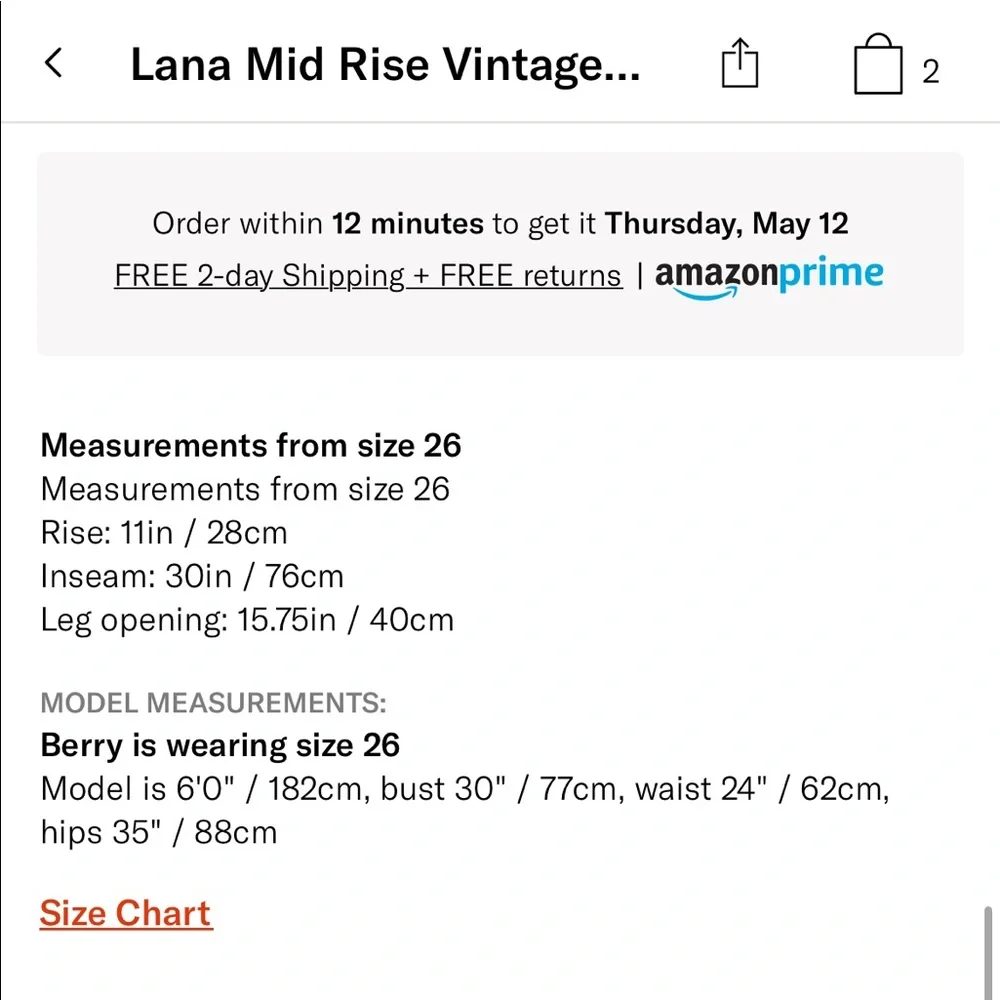This screenshot has width=1000, height=1000.
Task: Click the Amazon Prime logo
Action: [769, 275]
